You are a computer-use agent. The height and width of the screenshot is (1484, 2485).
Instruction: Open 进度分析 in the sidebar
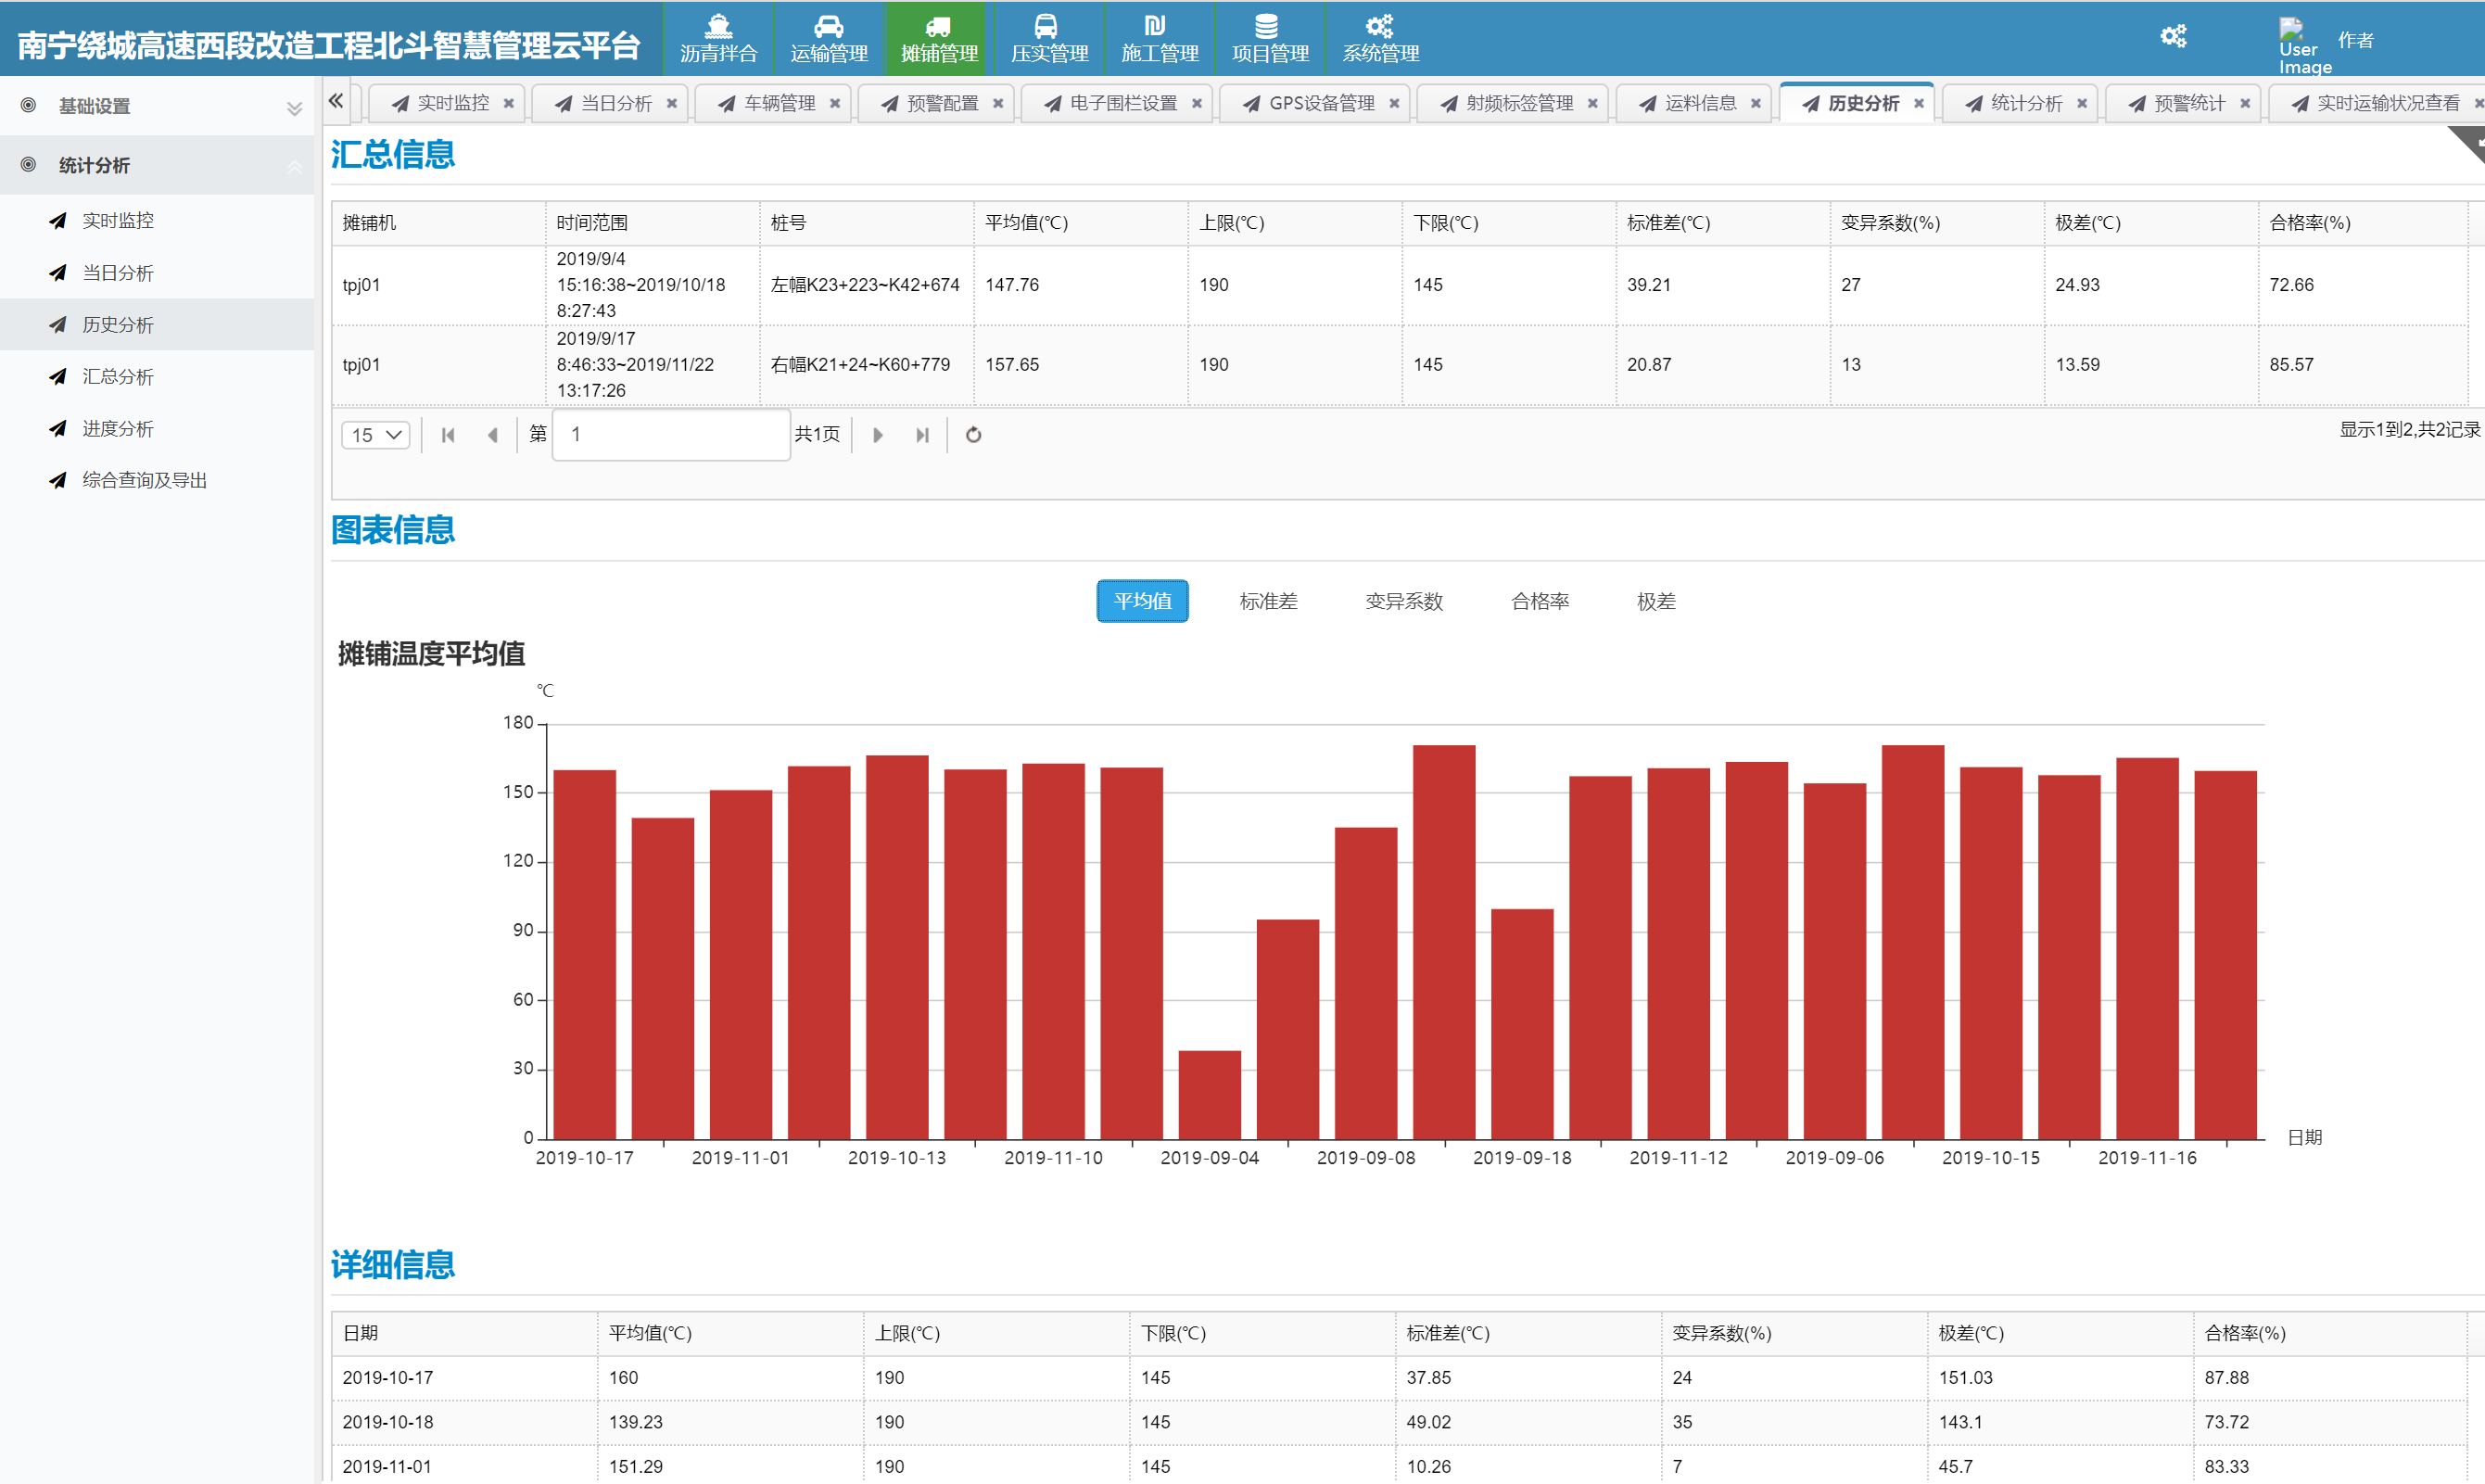point(117,428)
